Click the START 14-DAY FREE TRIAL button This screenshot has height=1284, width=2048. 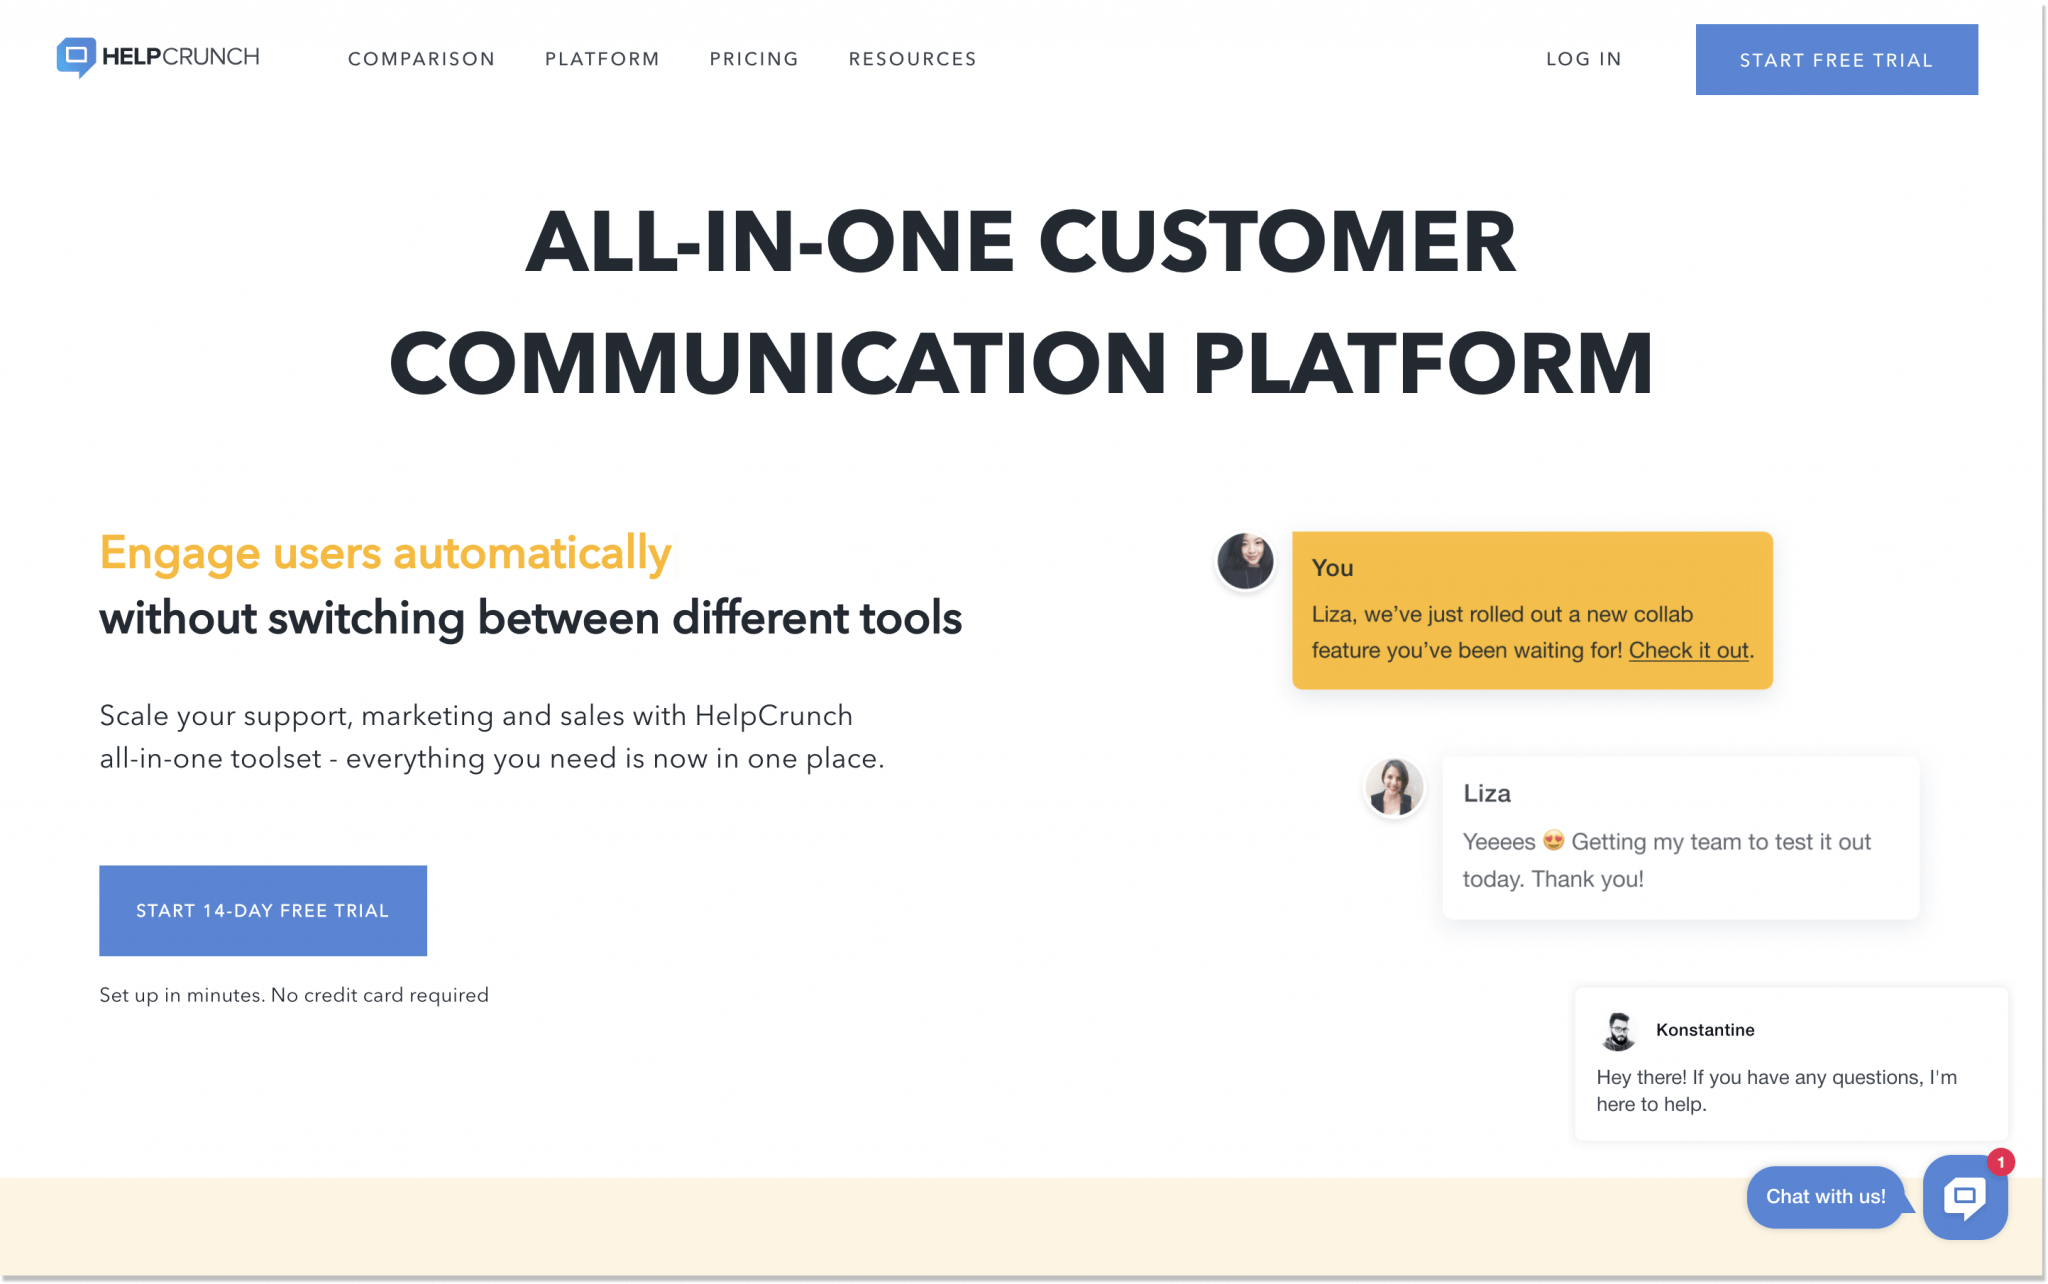coord(263,910)
